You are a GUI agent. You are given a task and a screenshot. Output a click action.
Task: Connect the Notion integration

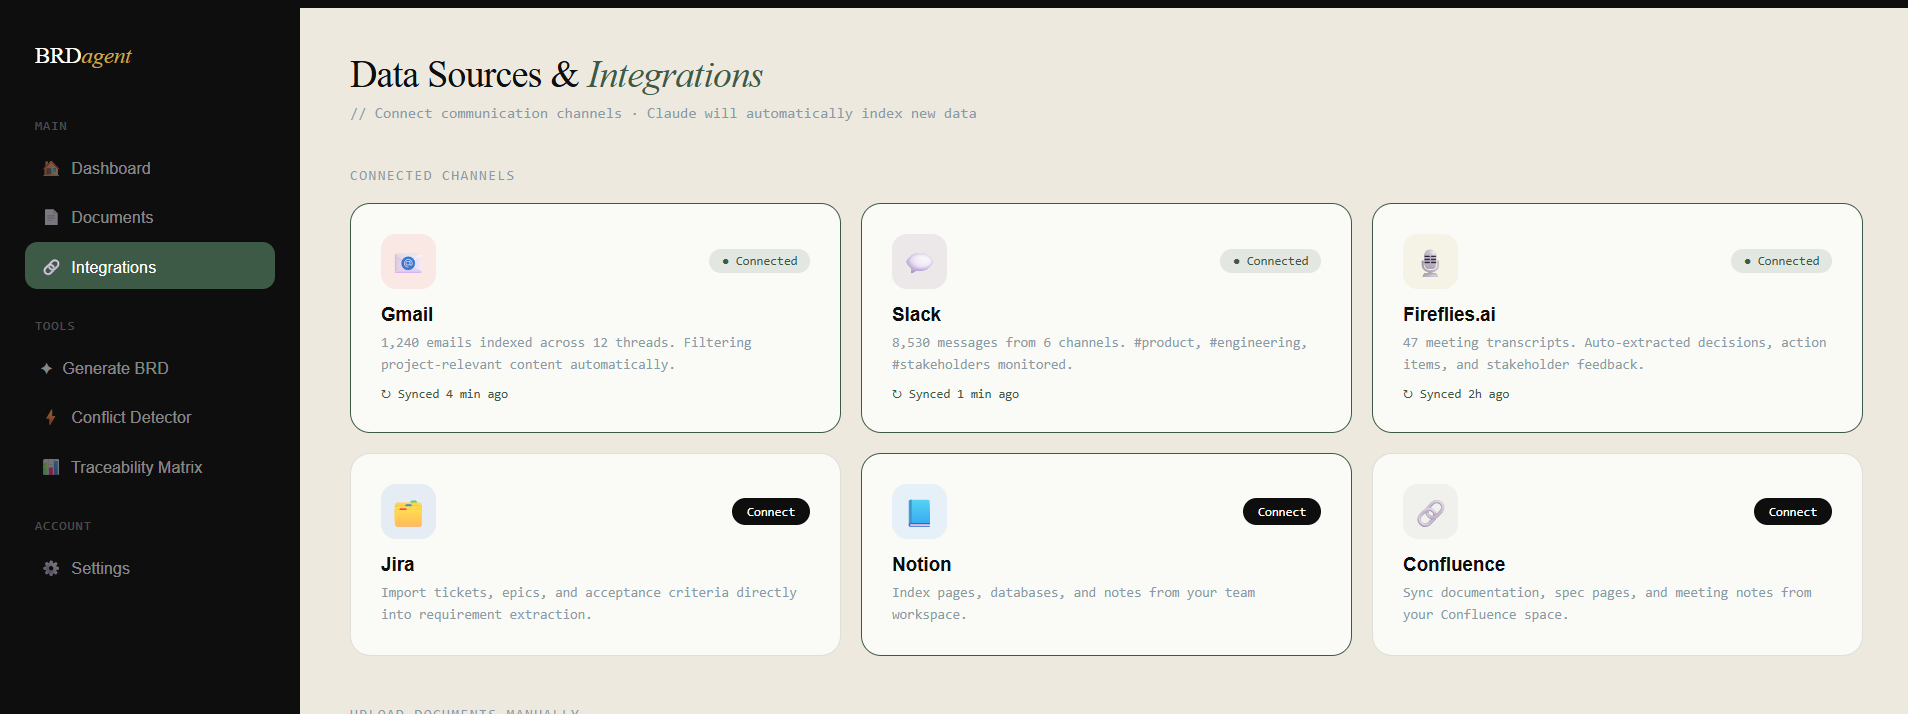tap(1282, 512)
